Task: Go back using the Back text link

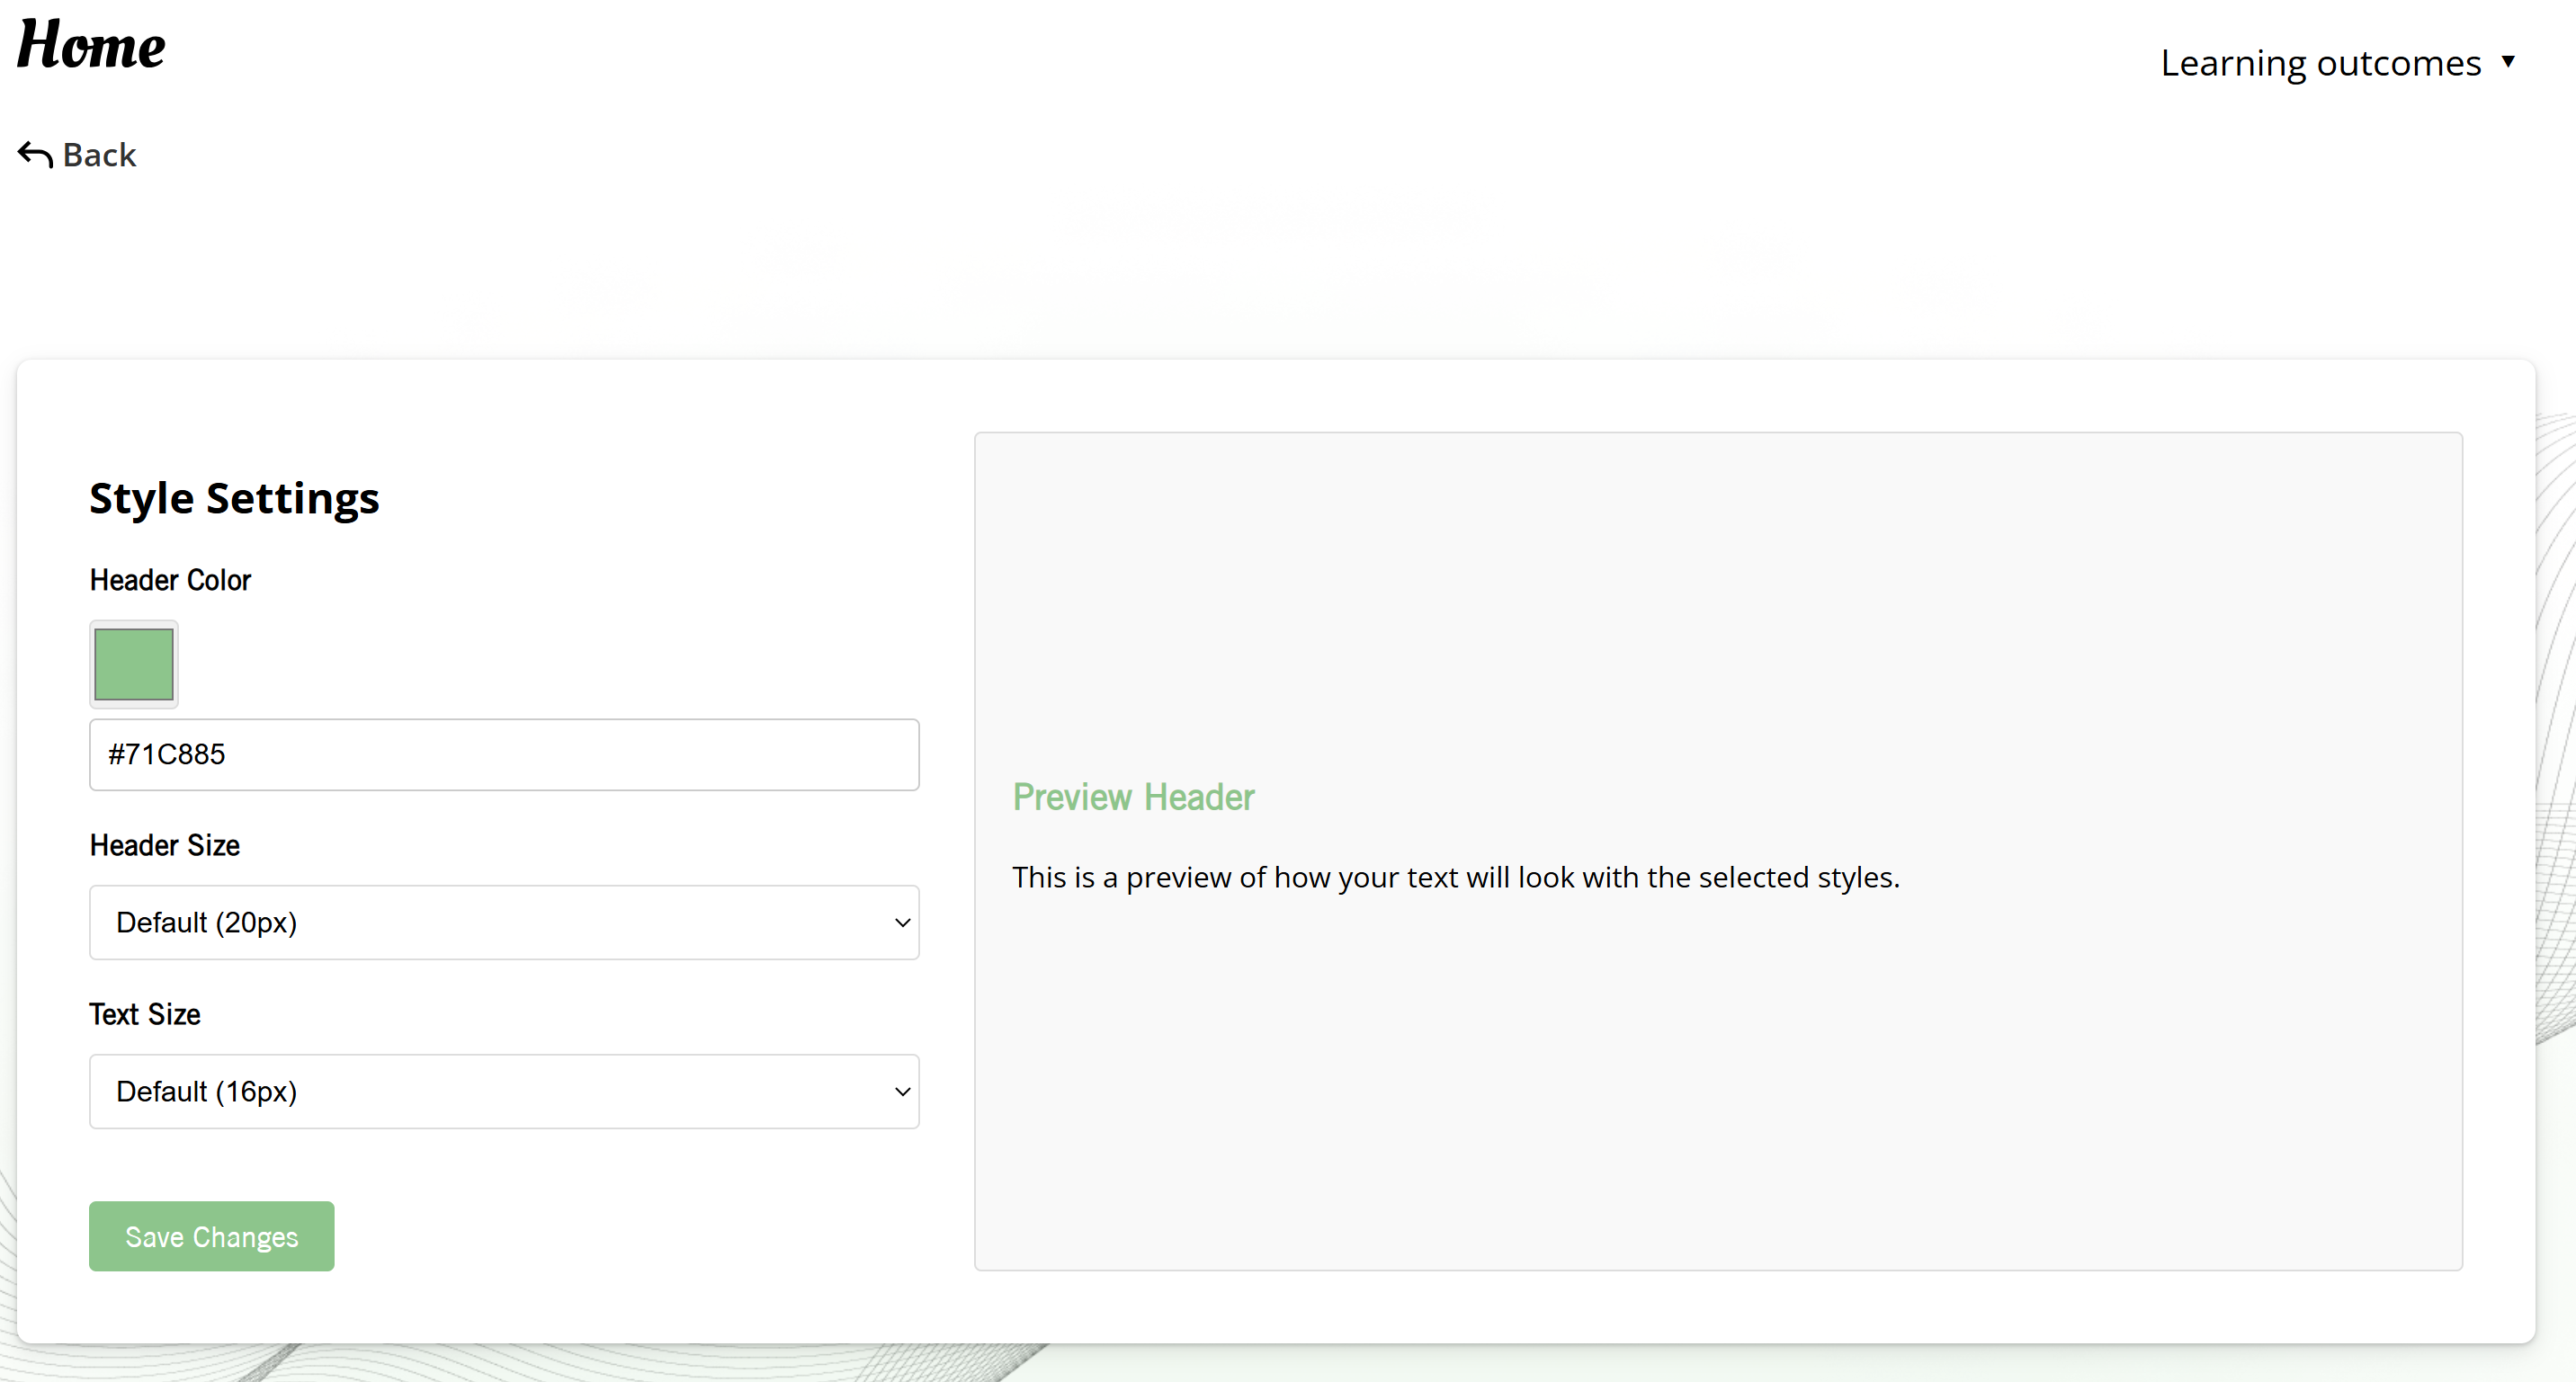Action: [x=99, y=155]
